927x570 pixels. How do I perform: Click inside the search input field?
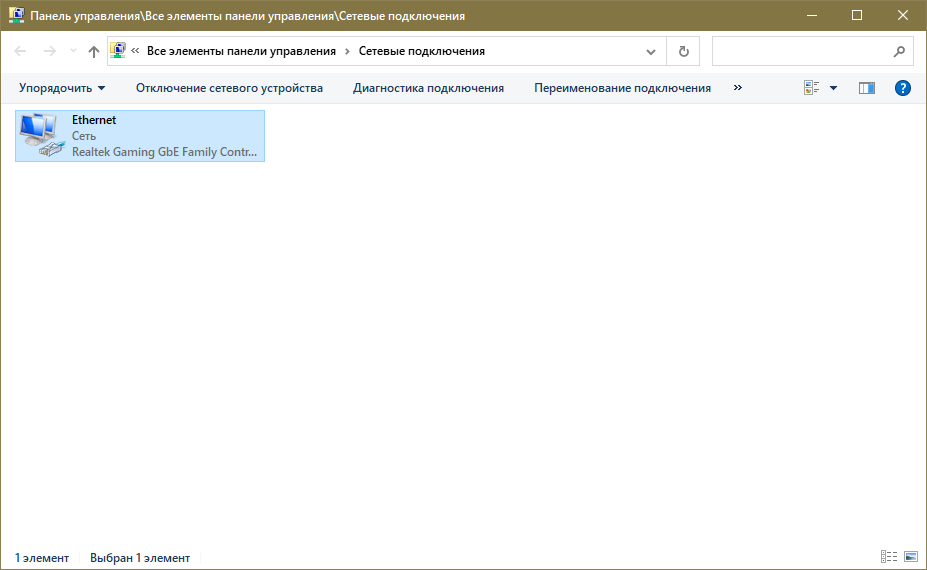[x=800, y=51]
